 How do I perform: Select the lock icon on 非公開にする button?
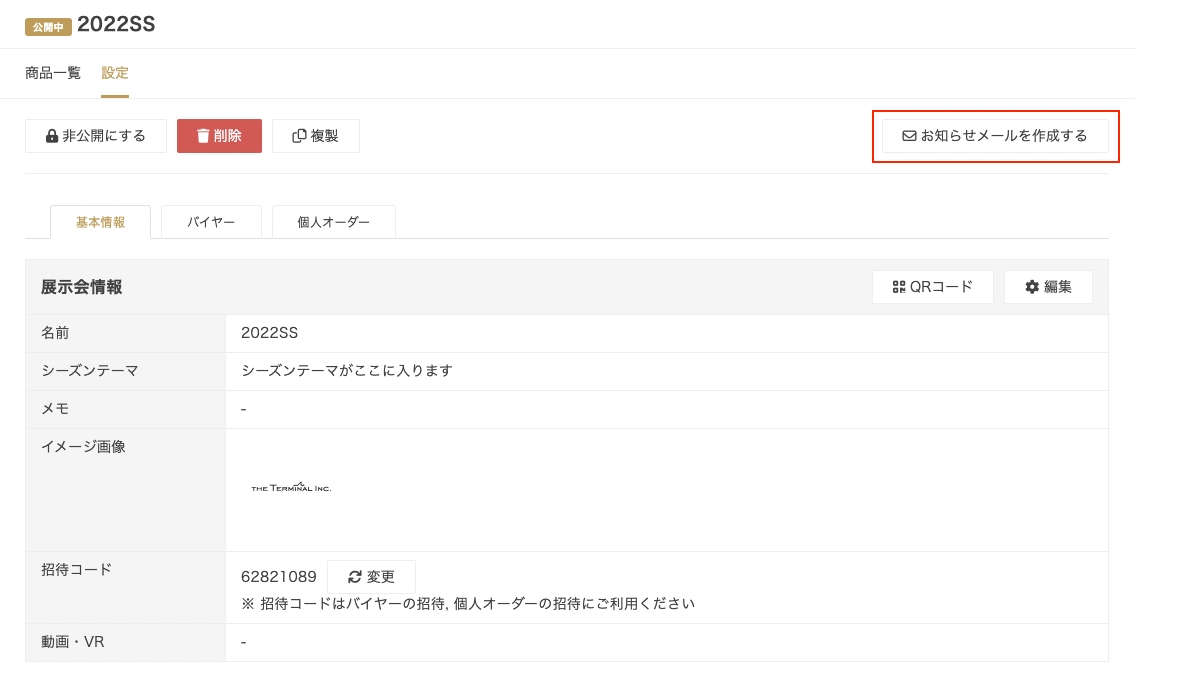[52, 136]
